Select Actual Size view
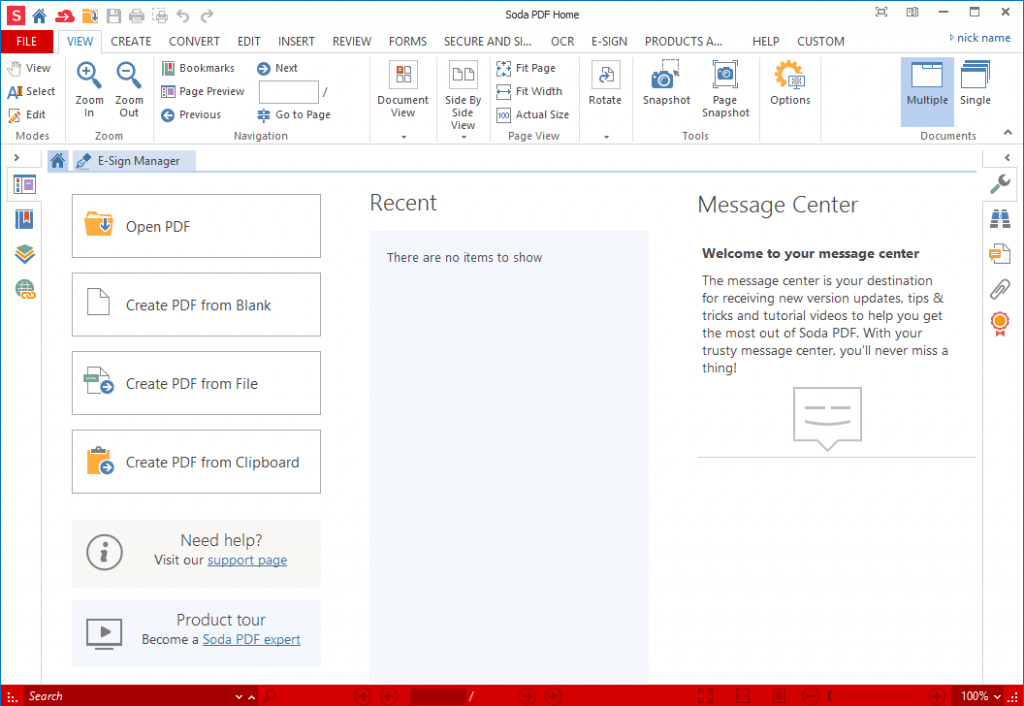The height and width of the screenshot is (706, 1024). coord(532,115)
